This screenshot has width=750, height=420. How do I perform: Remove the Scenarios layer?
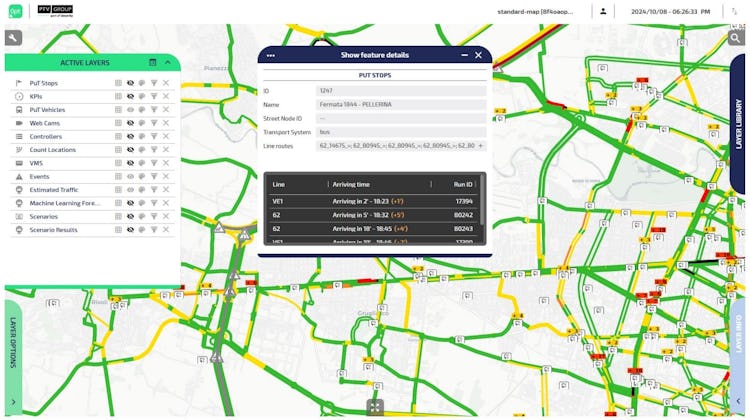166,217
